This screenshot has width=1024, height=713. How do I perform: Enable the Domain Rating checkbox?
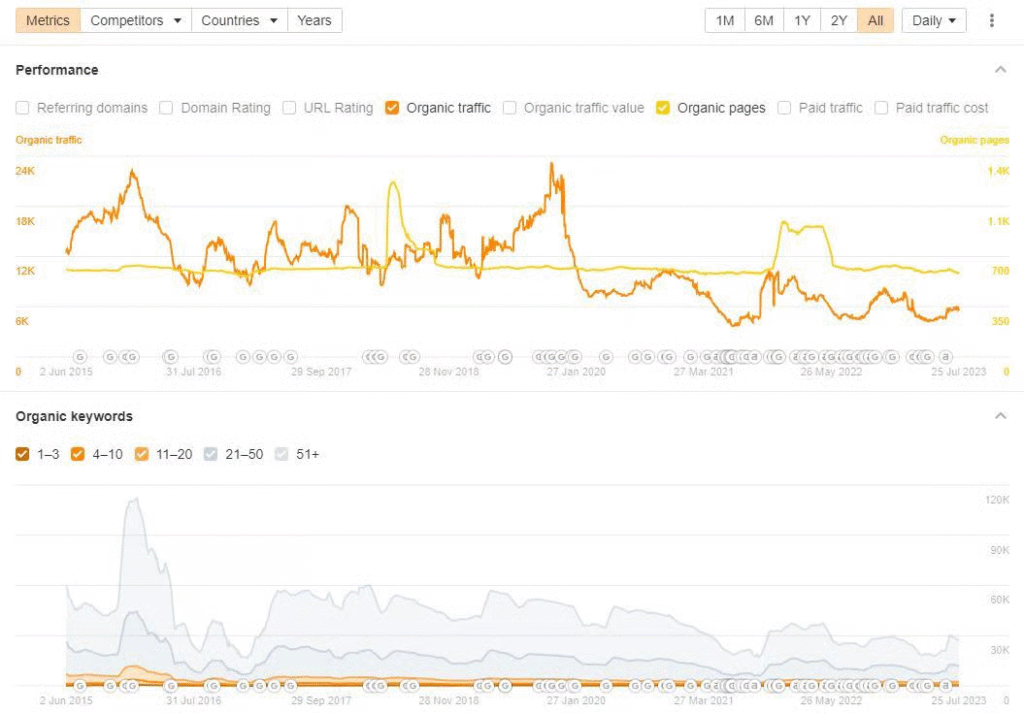pos(166,108)
